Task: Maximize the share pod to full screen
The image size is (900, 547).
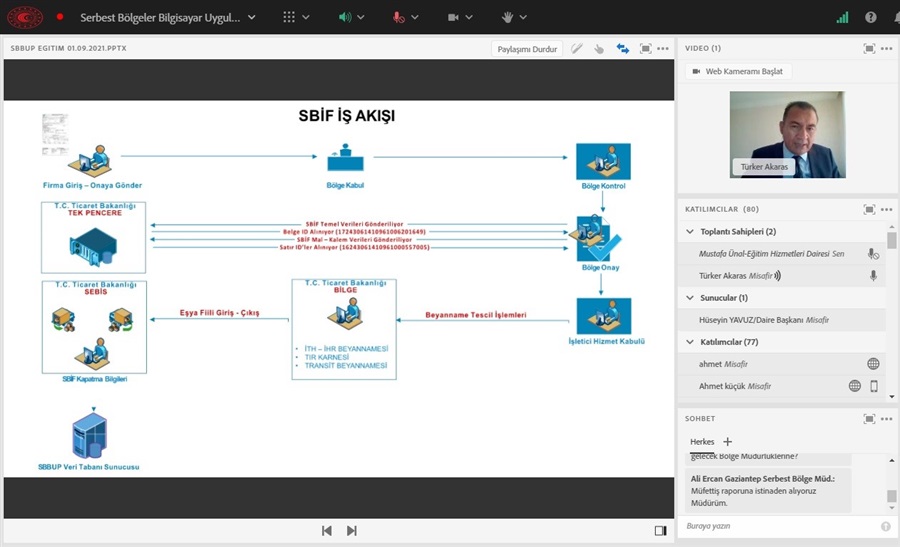Action: (646, 49)
